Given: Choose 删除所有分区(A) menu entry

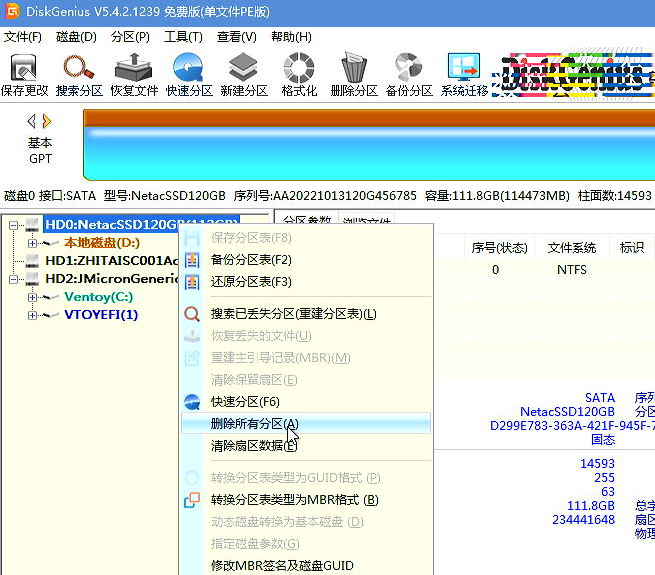Looking at the screenshot, I should click(x=306, y=424).
